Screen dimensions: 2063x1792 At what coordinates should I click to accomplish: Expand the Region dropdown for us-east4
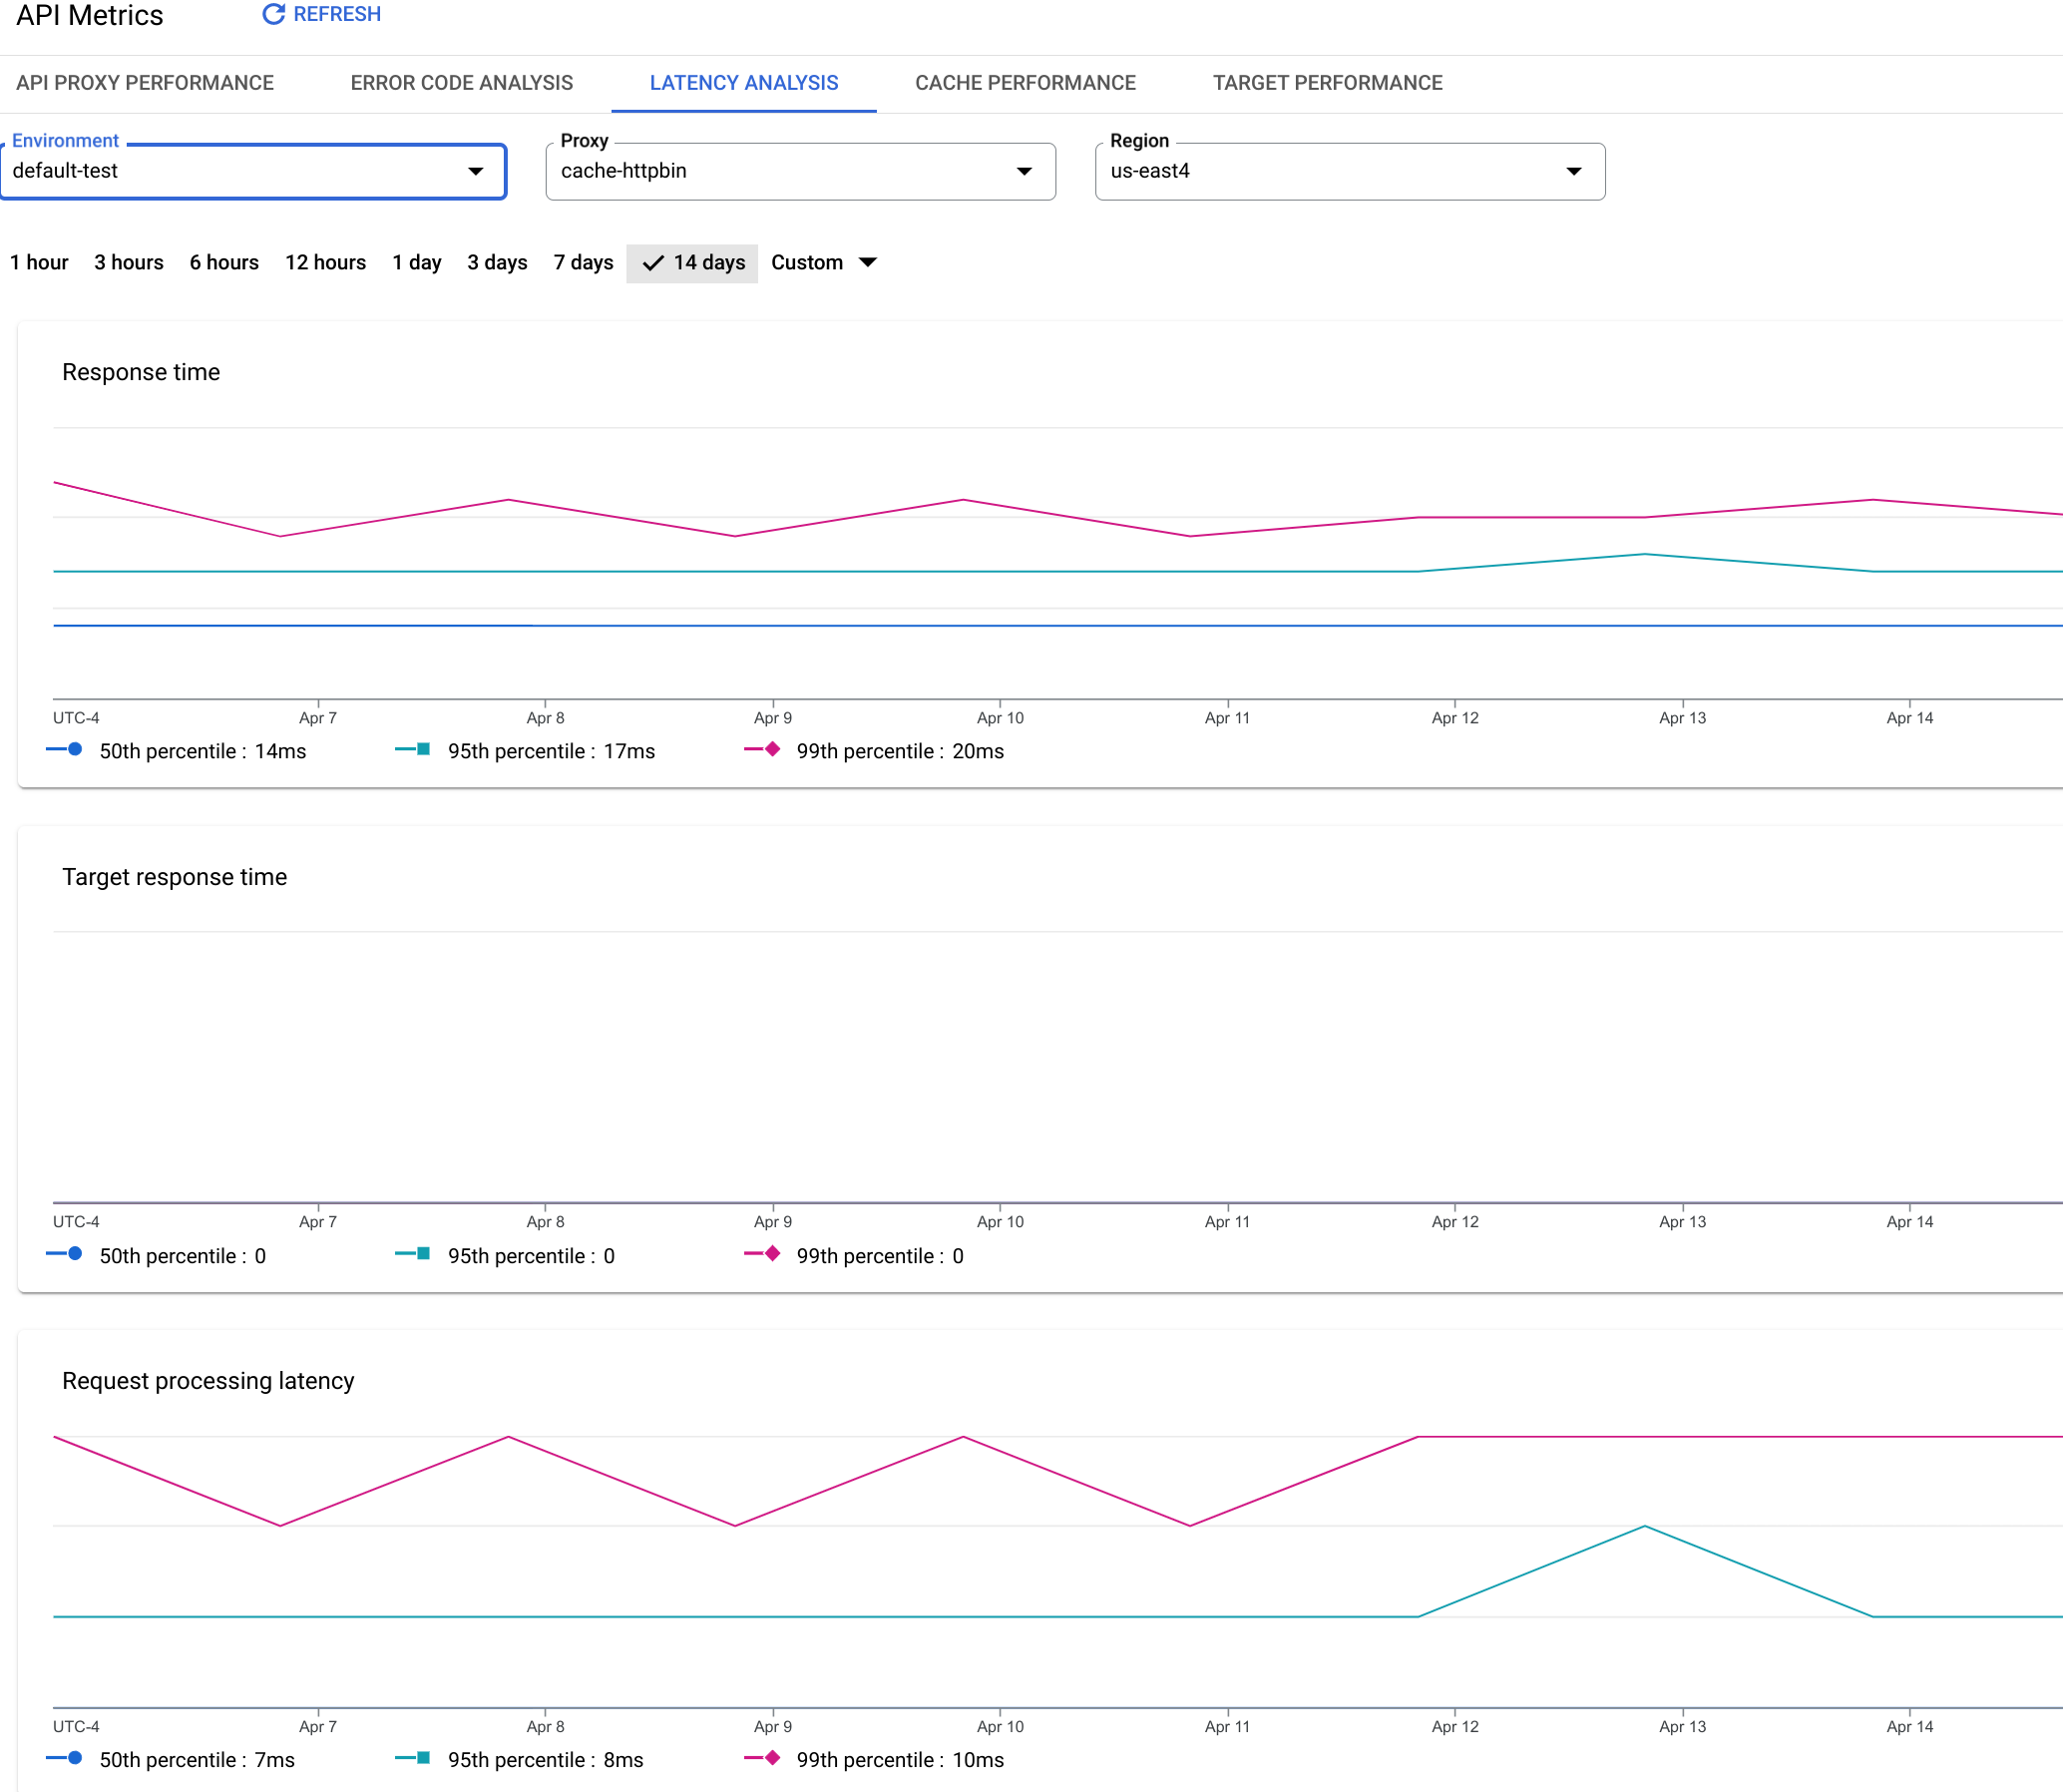click(x=1572, y=171)
